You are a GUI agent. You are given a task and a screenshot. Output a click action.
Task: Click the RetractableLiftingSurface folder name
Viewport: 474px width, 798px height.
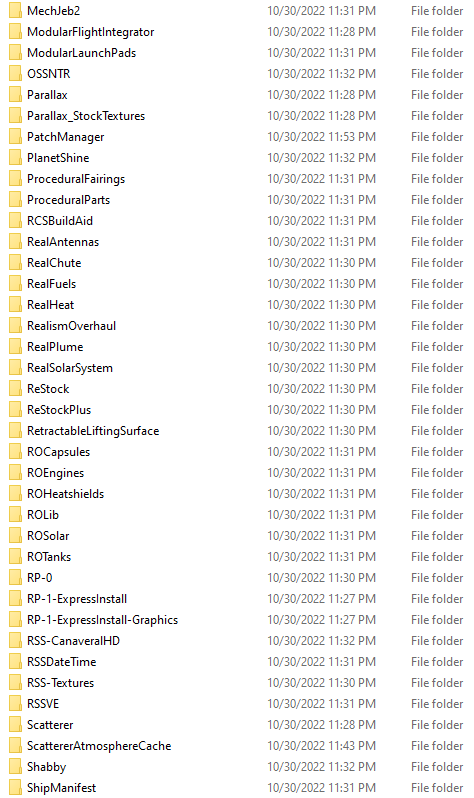click(93, 431)
